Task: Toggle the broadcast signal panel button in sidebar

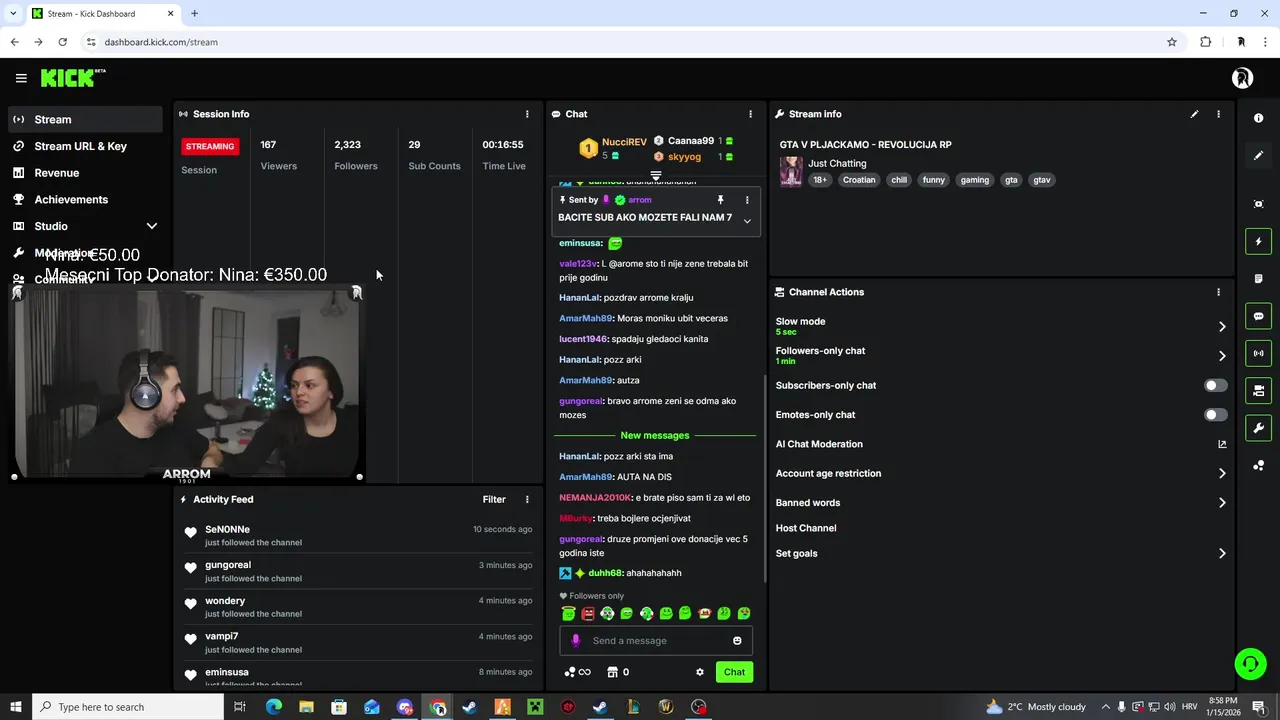Action: (1258, 353)
